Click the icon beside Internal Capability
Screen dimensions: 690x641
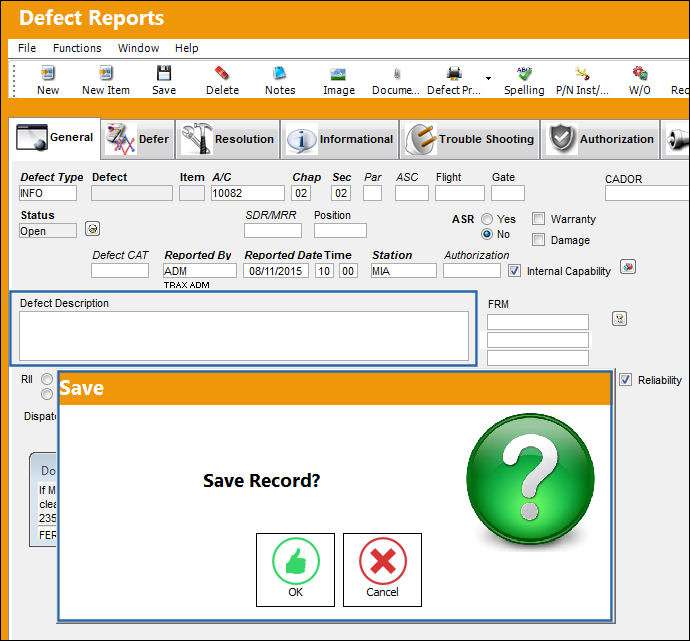628,267
